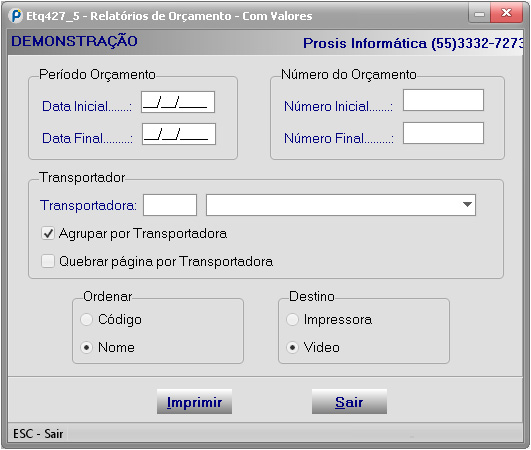The image size is (531, 450).
Task: Click the DEMONSTRAÇÃO header label
Action: coord(74,41)
